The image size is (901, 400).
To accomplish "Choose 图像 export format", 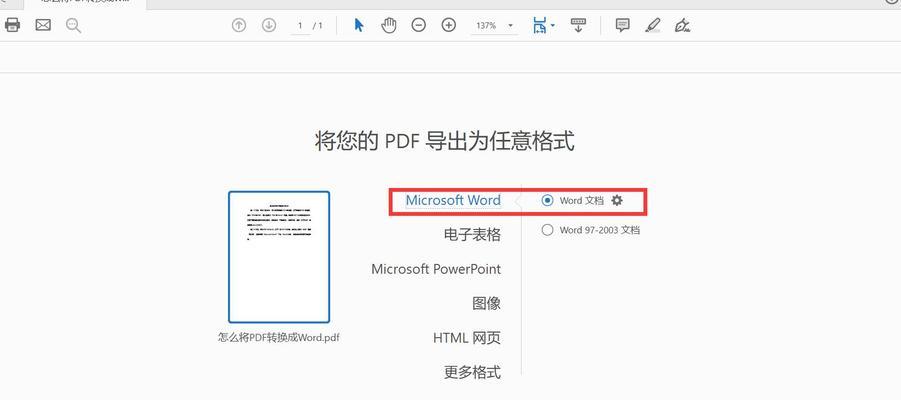I will [487, 303].
